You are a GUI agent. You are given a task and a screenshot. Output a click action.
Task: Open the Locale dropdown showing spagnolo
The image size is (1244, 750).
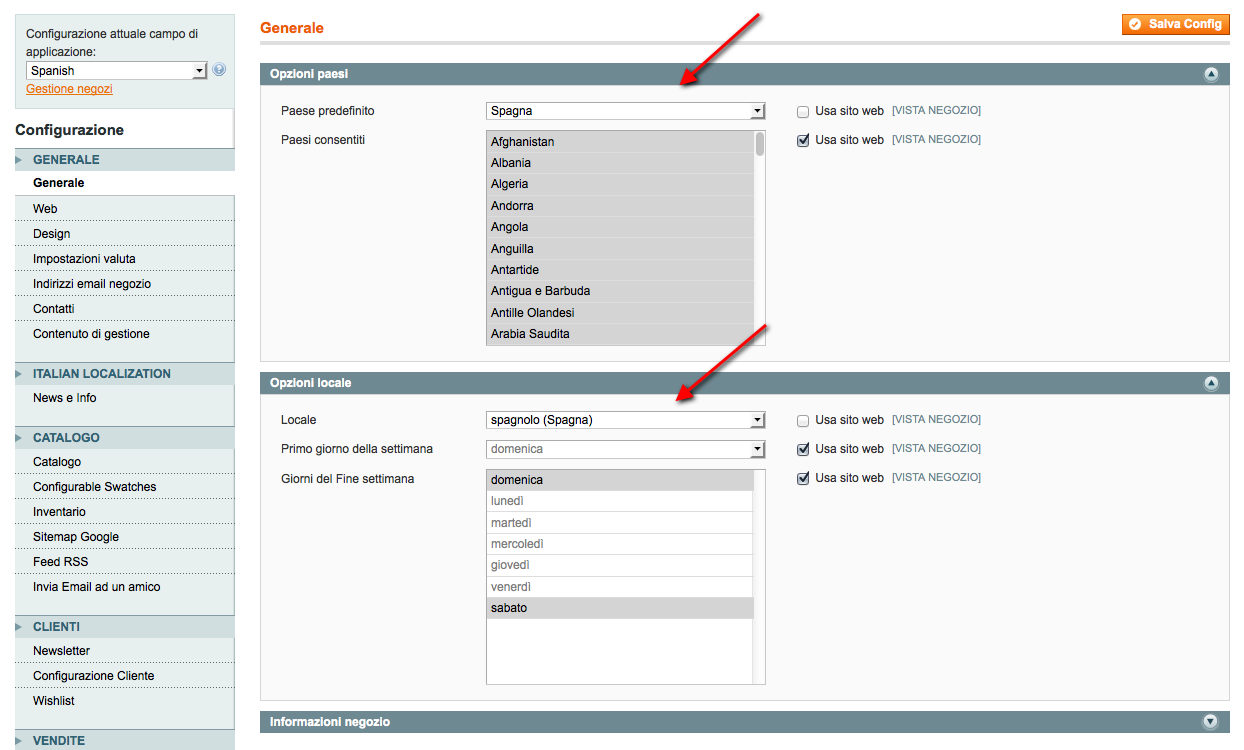[x=625, y=420]
